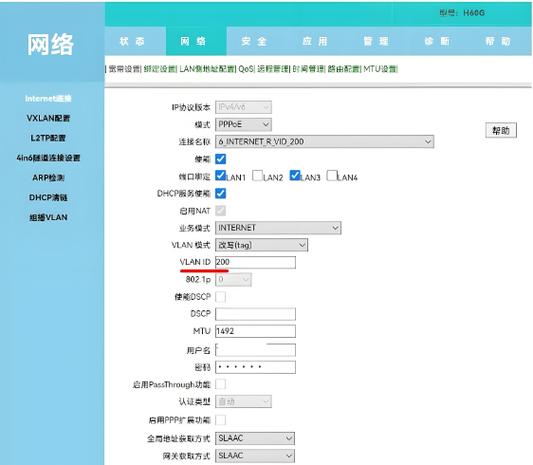Click the 帮助 button beside the form
This screenshot has width=533, height=465.
coord(501,130)
